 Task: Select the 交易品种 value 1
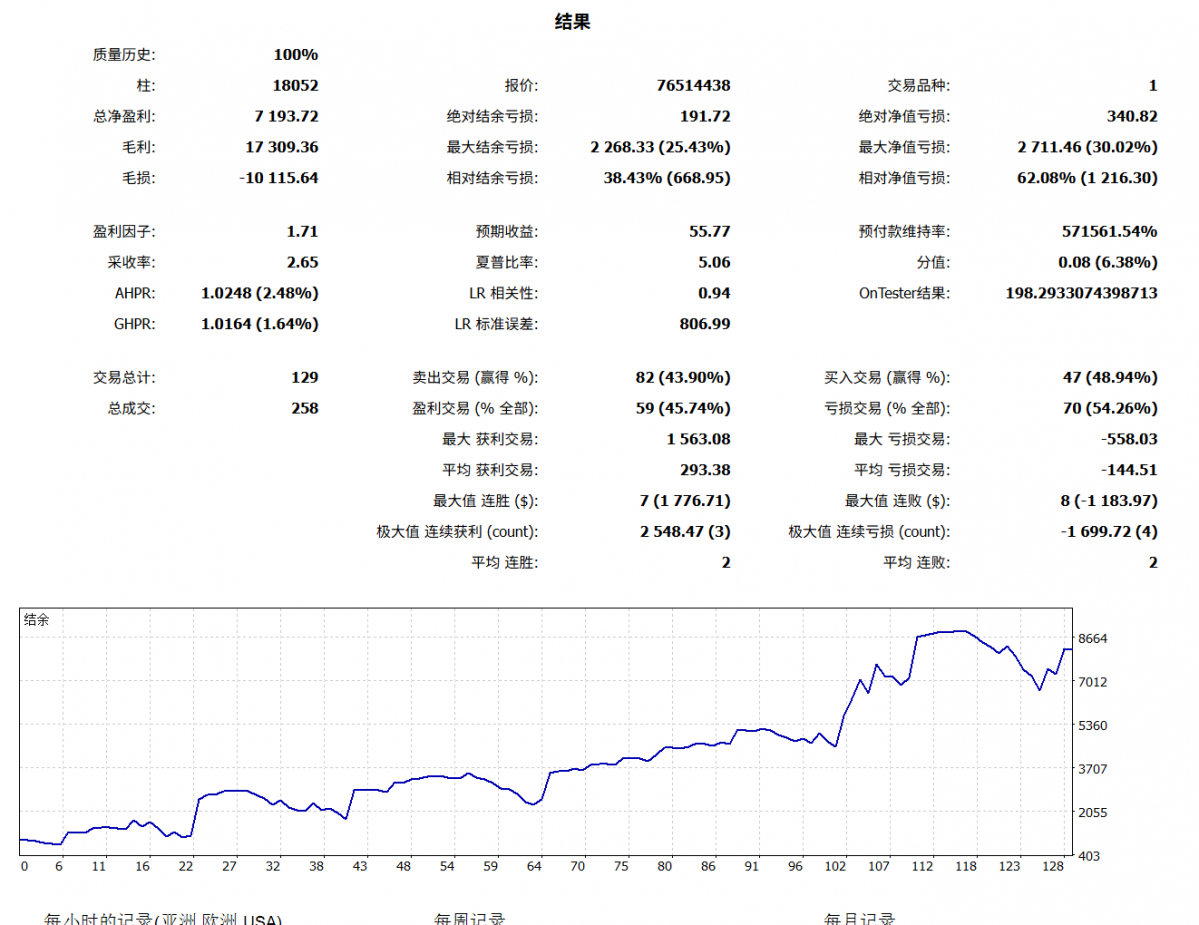(x=1153, y=86)
